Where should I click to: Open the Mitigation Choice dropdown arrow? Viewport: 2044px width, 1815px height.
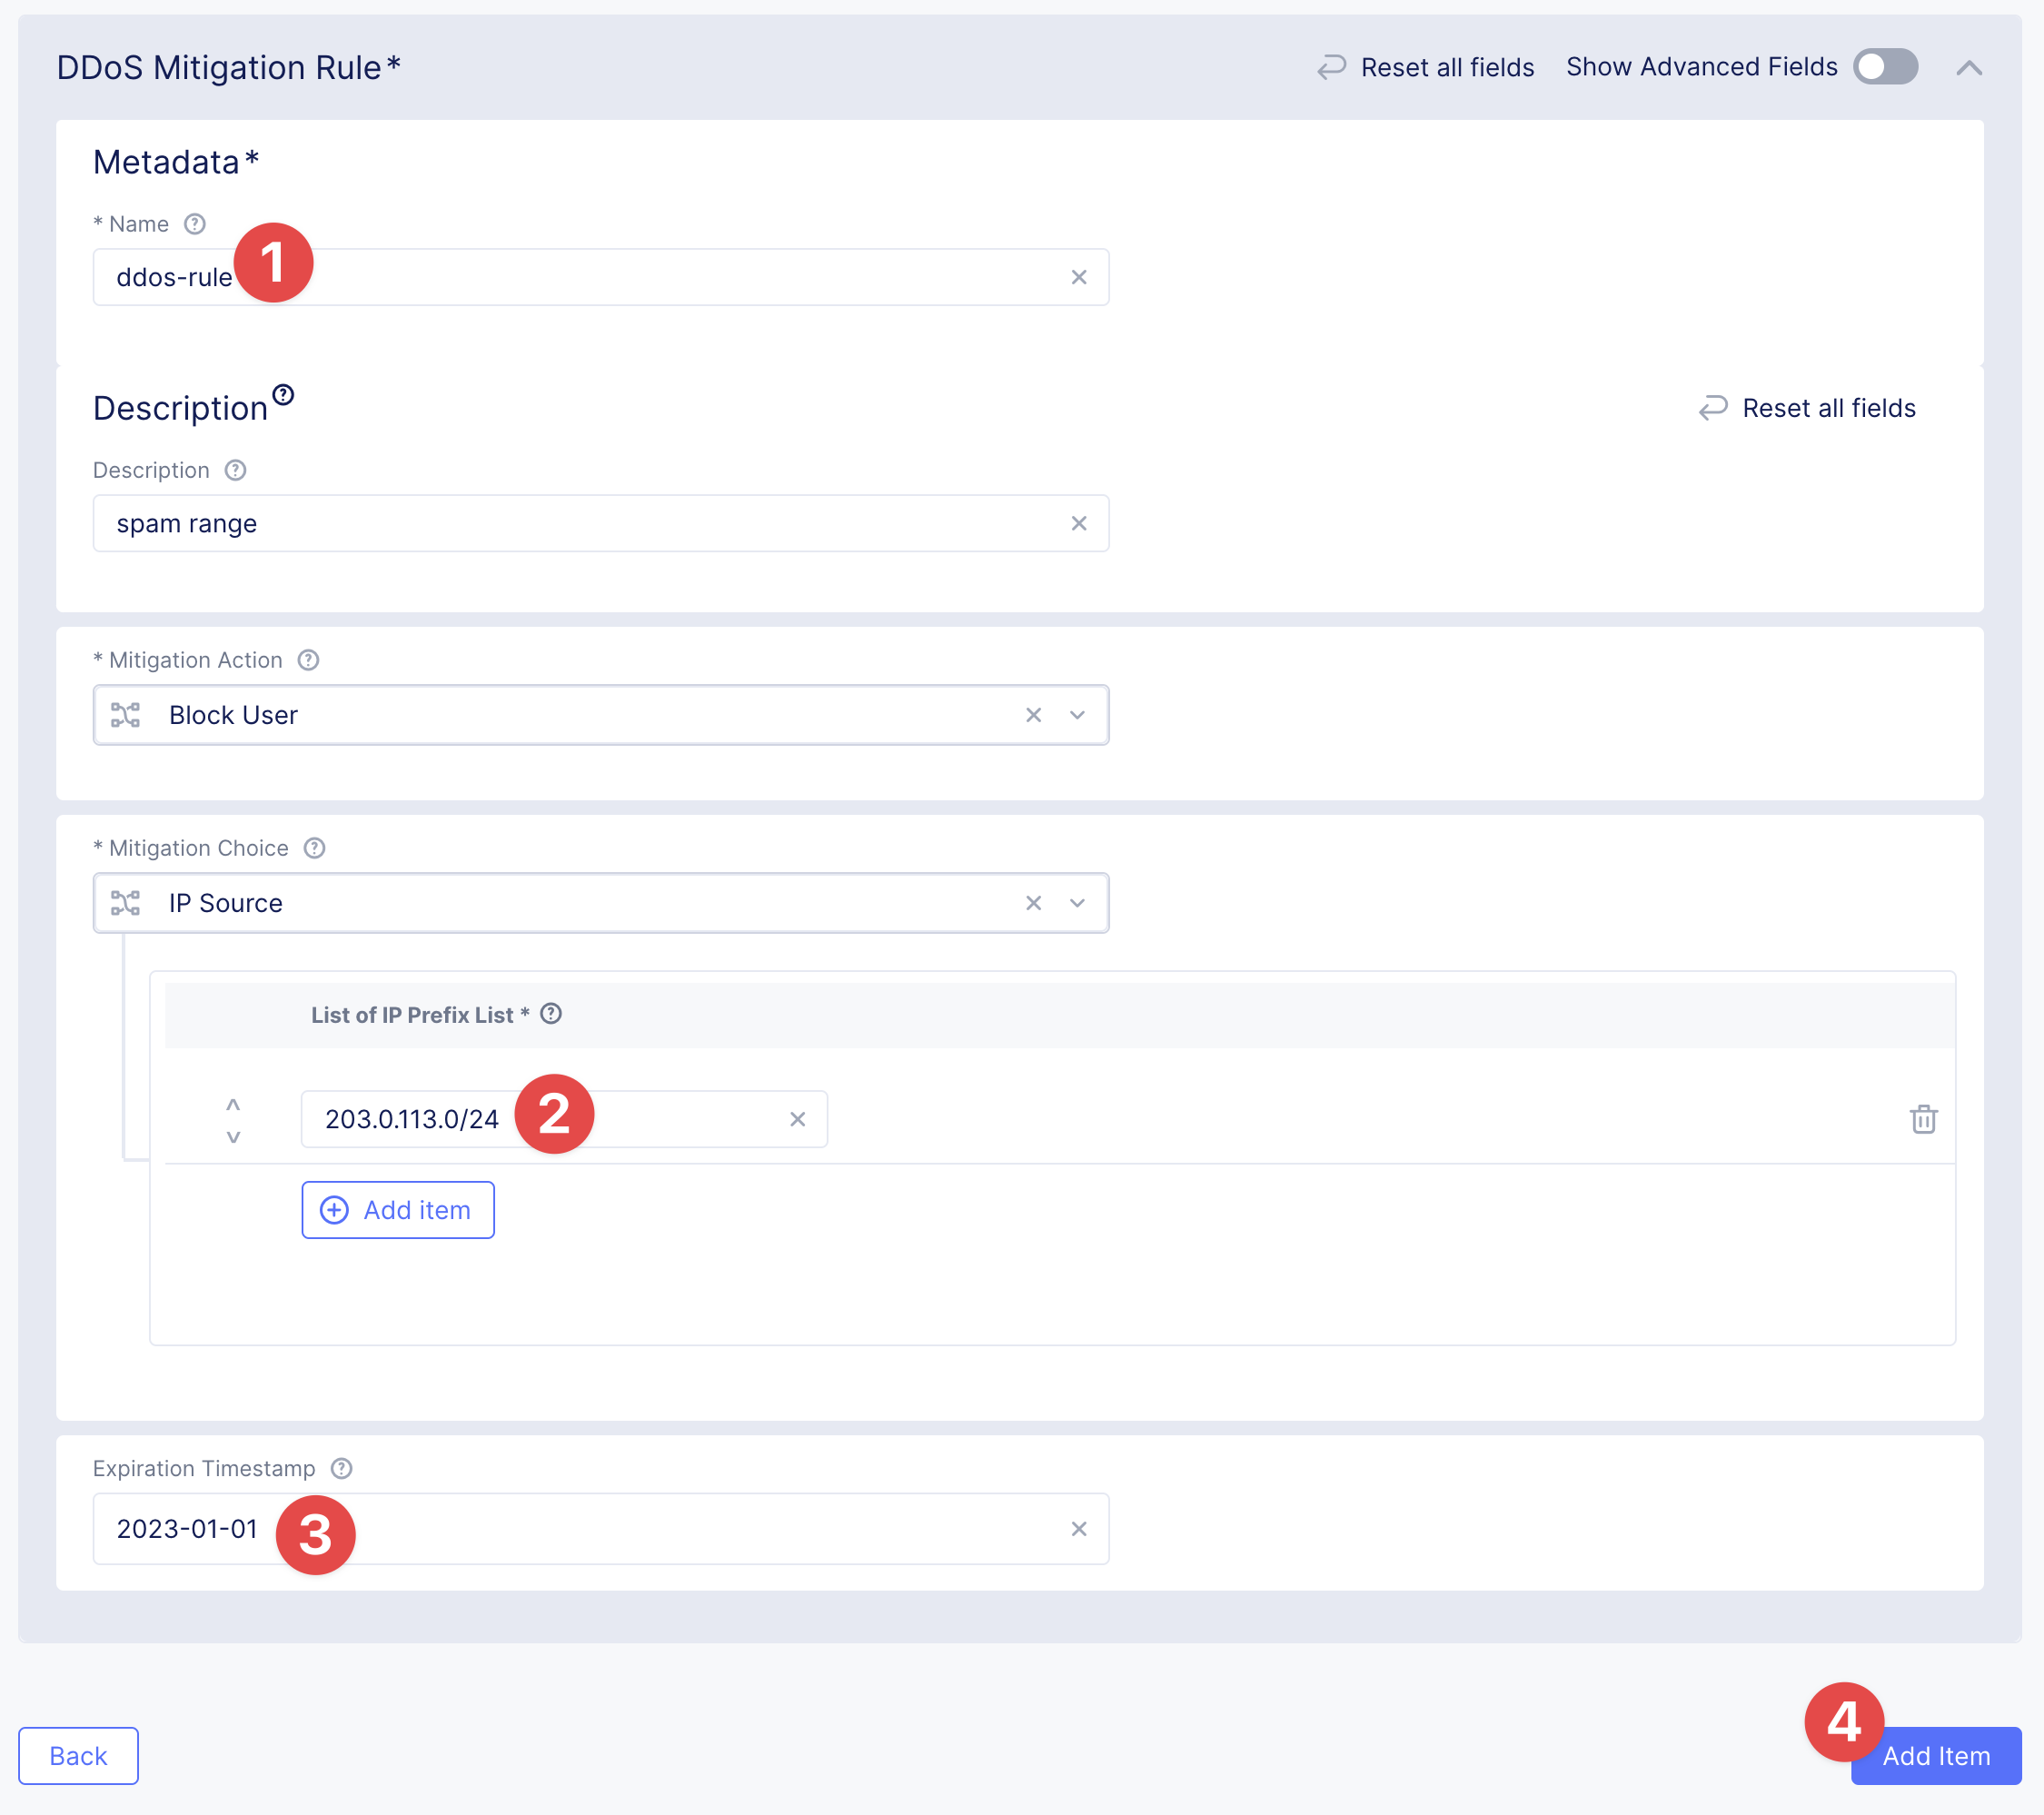[x=1077, y=903]
